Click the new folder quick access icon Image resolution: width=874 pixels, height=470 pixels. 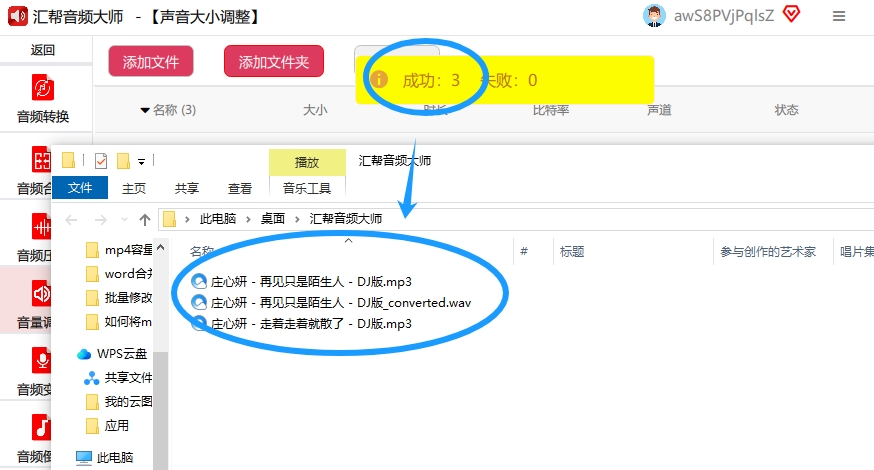point(123,161)
